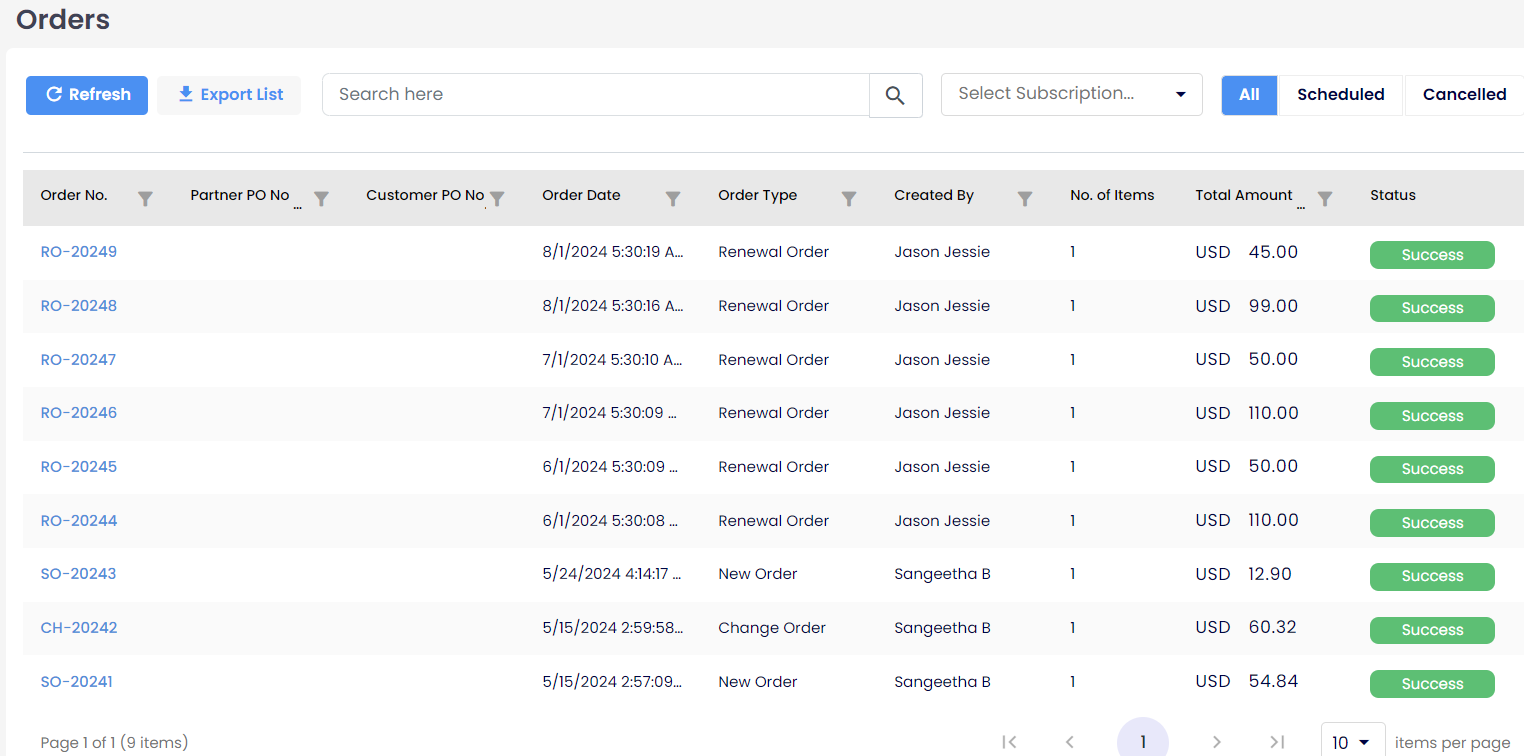Open filter for Order Date column

click(673, 199)
